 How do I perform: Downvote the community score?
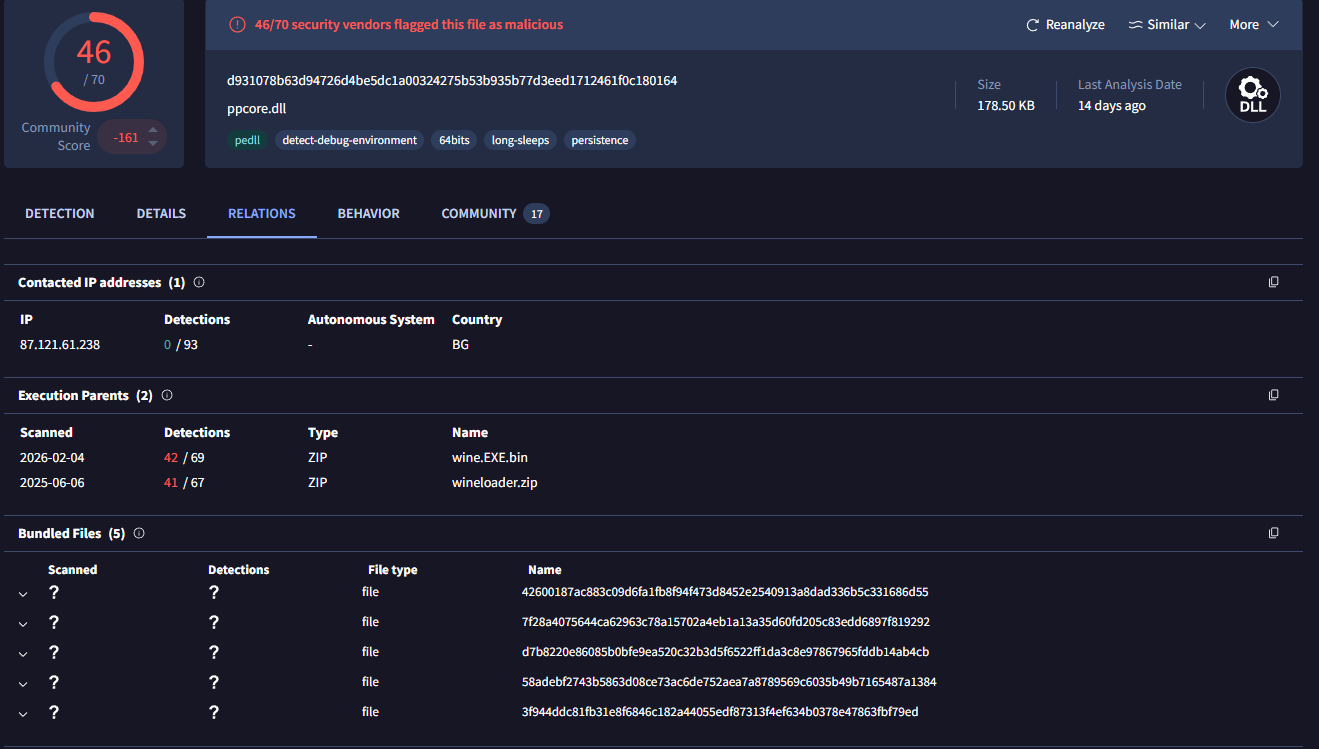tap(153, 144)
